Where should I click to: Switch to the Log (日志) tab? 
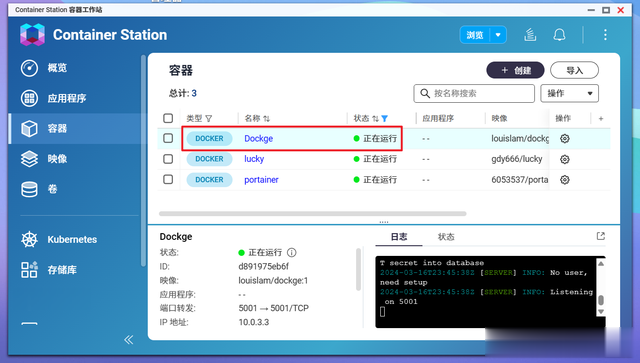(x=399, y=236)
